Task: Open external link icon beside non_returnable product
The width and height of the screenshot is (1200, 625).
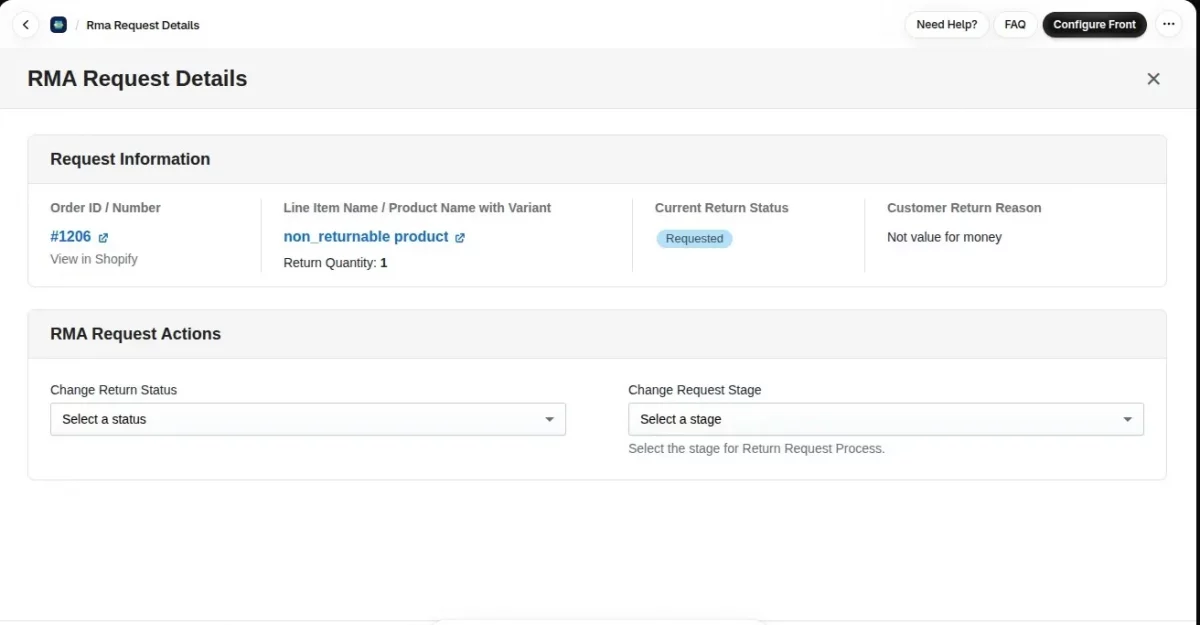Action: pyautogui.click(x=460, y=238)
